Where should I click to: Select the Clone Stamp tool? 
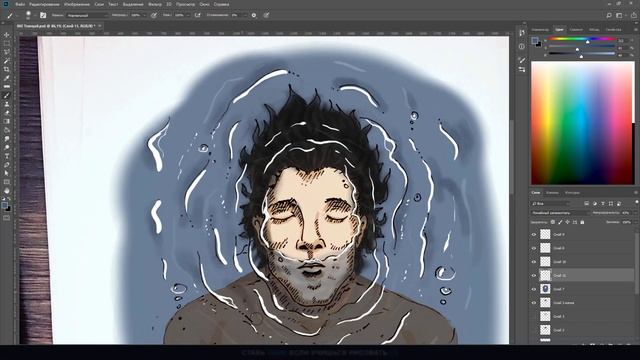click(7, 104)
